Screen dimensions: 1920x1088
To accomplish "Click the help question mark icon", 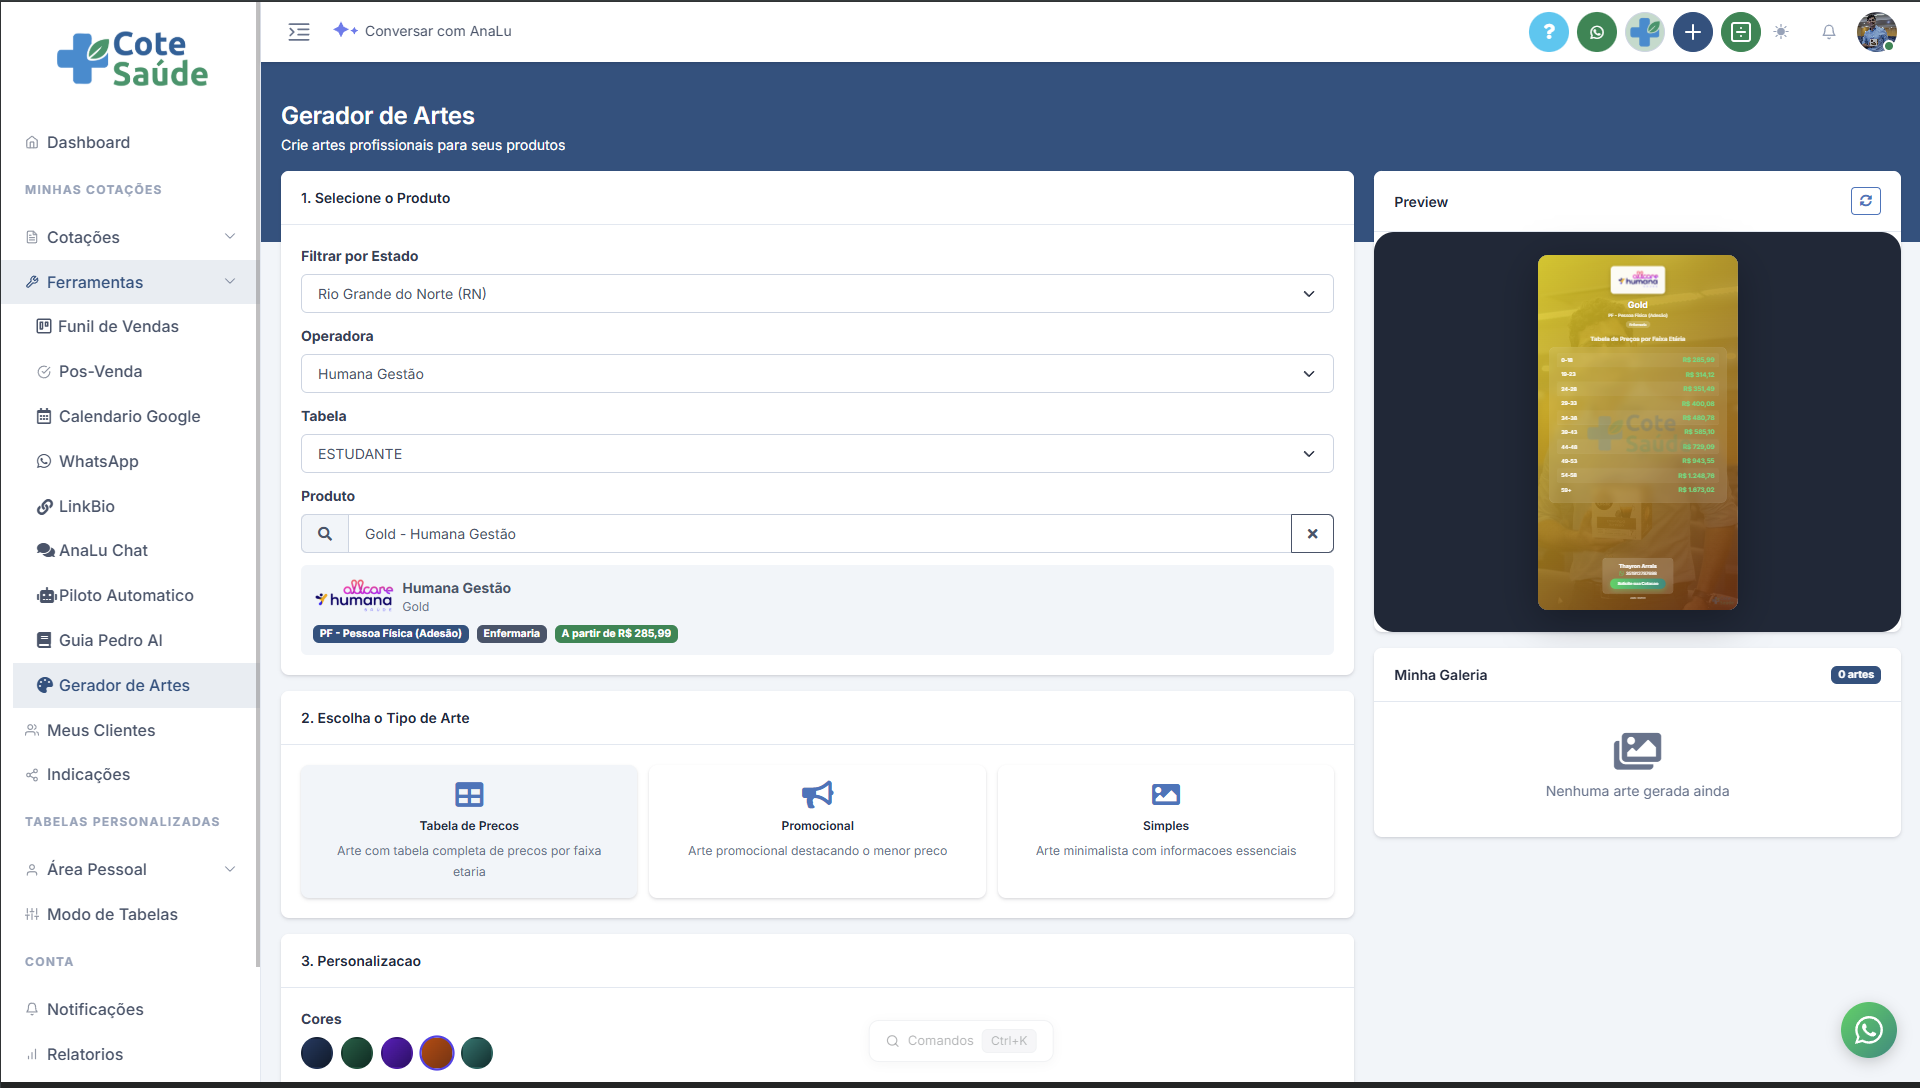I will (x=1548, y=32).
